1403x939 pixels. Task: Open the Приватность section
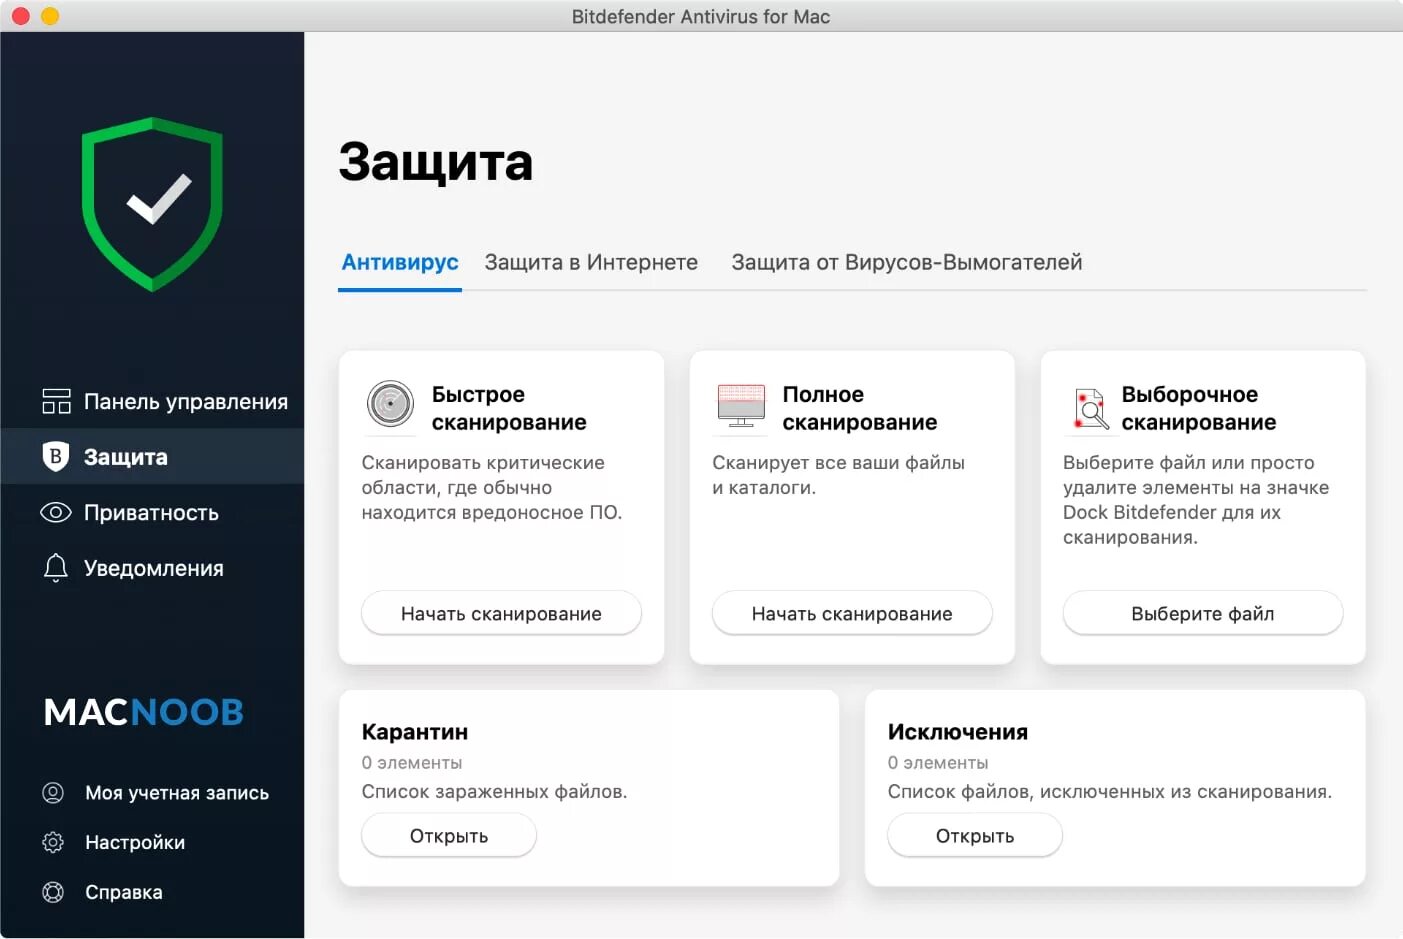tap(152, 513)
